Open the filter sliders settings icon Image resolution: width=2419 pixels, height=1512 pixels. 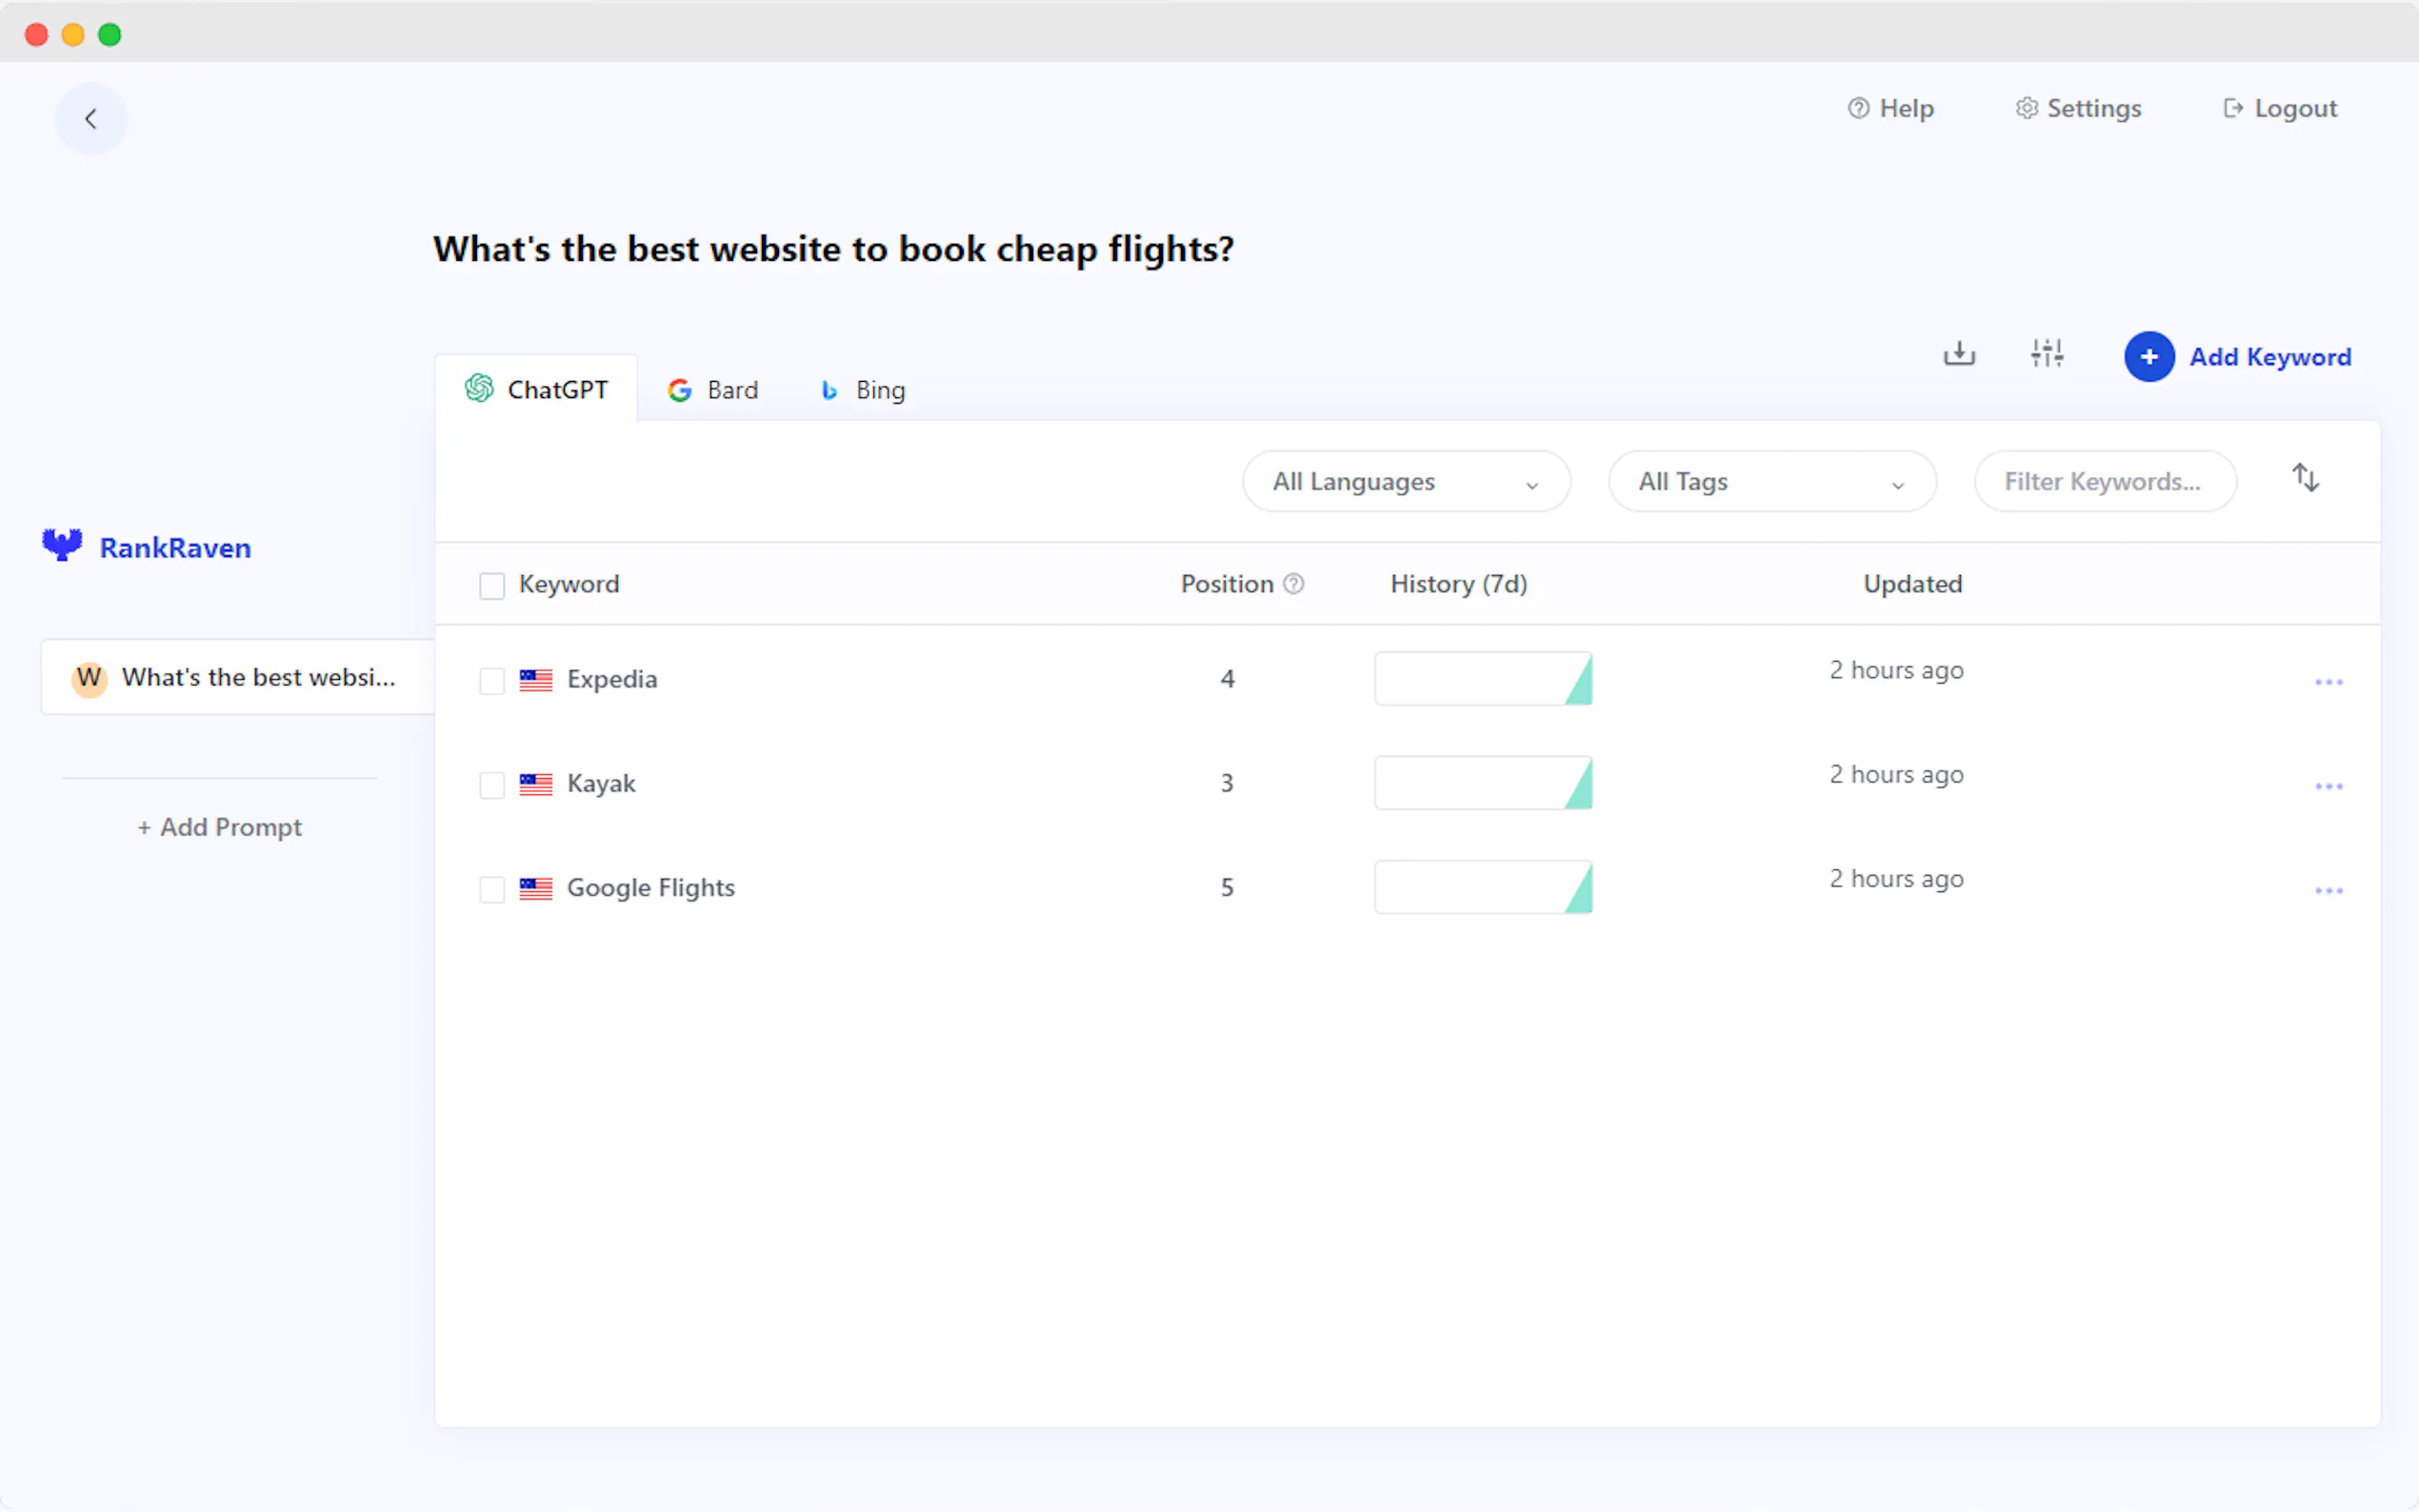point(2046,354)
